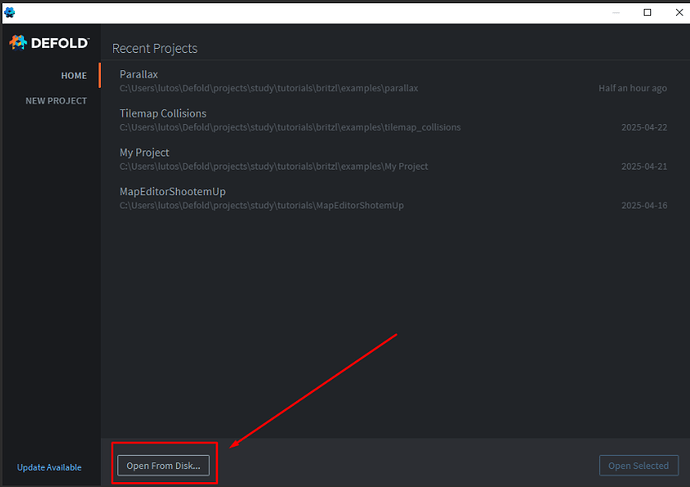Click the Open From Disk button

[x=163, y=465]
